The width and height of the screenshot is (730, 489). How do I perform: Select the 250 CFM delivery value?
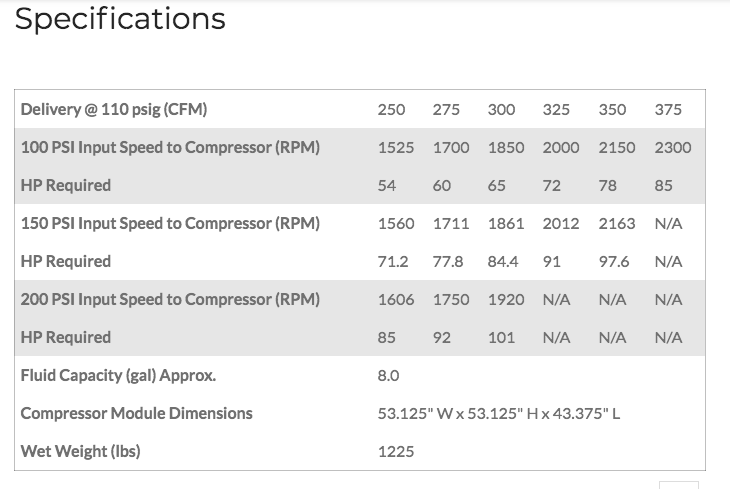coord(391,110)
